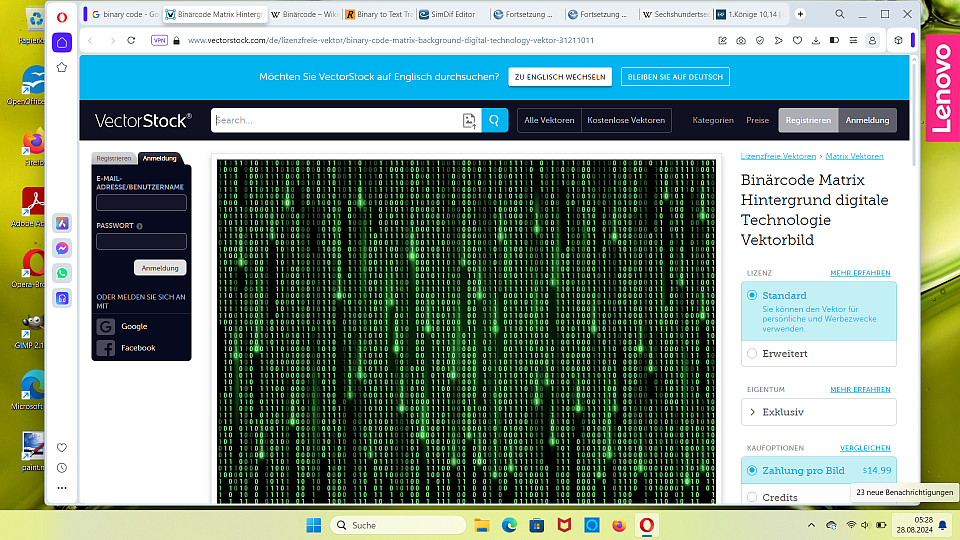
Task: Expand the Exklusiv ownership option
Action: point(819,412)
